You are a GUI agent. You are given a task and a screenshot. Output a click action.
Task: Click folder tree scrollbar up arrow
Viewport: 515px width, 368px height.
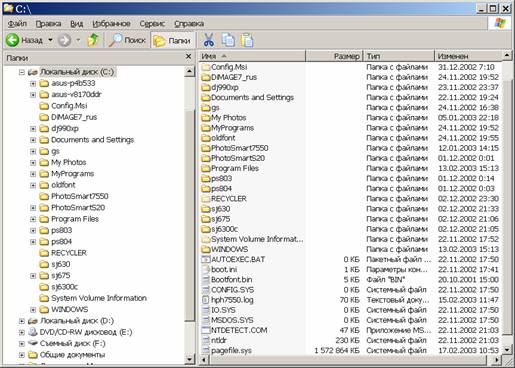point(189,71)
